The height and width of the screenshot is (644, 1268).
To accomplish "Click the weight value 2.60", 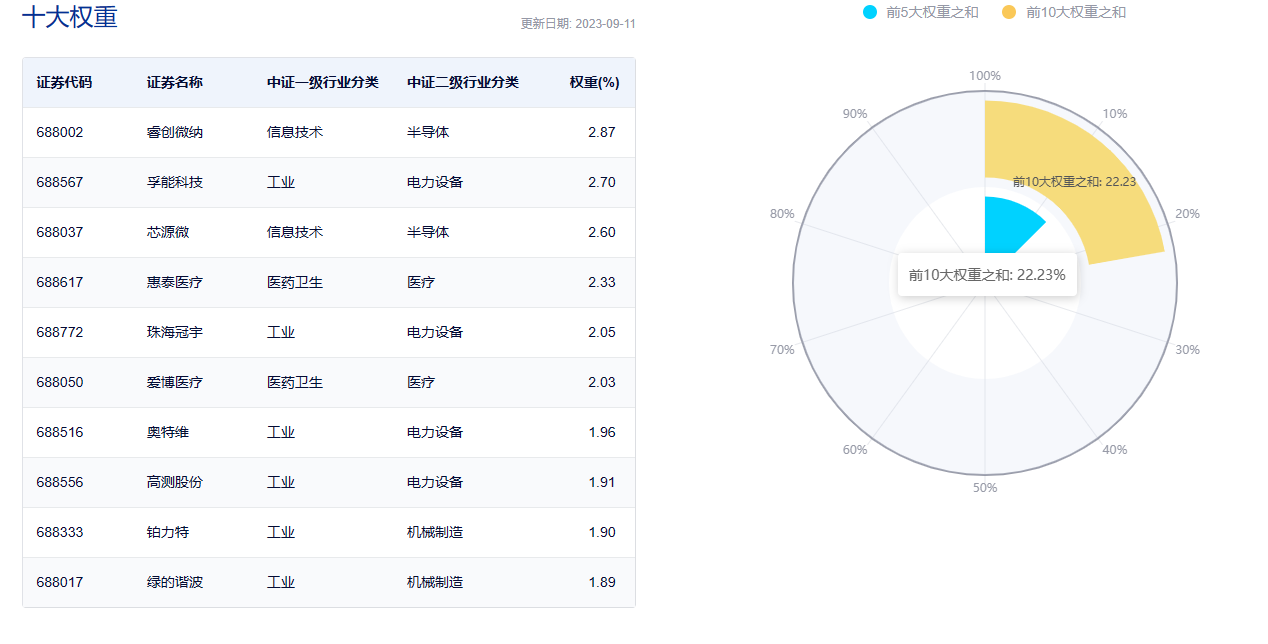I will (602, 232).
